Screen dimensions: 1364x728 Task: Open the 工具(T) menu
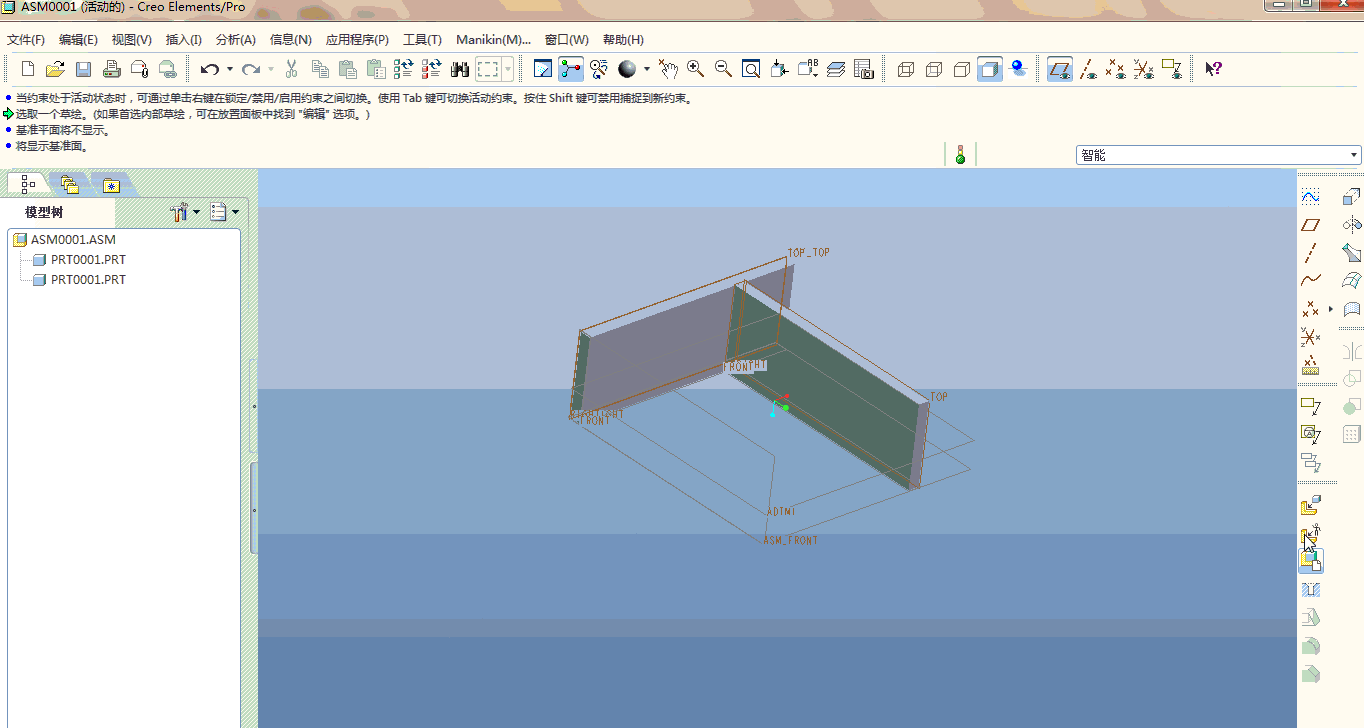click(422, 40)
